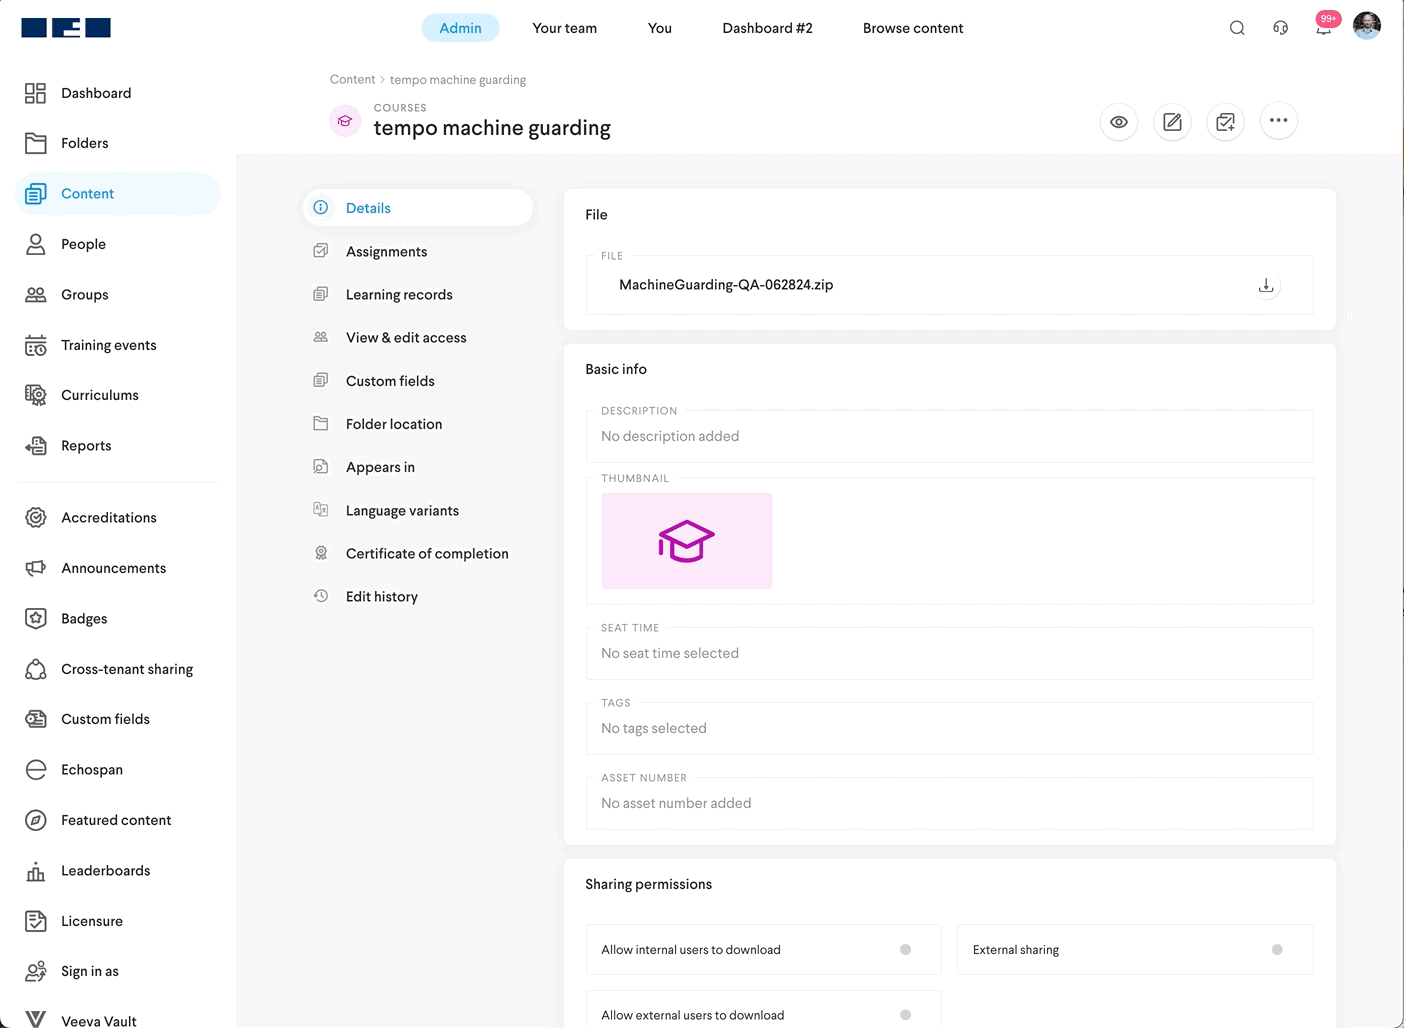Enable the External sharing toggle
Image resolution: width=1404 pixels, height=1028 pixels.
[1277, 950]
